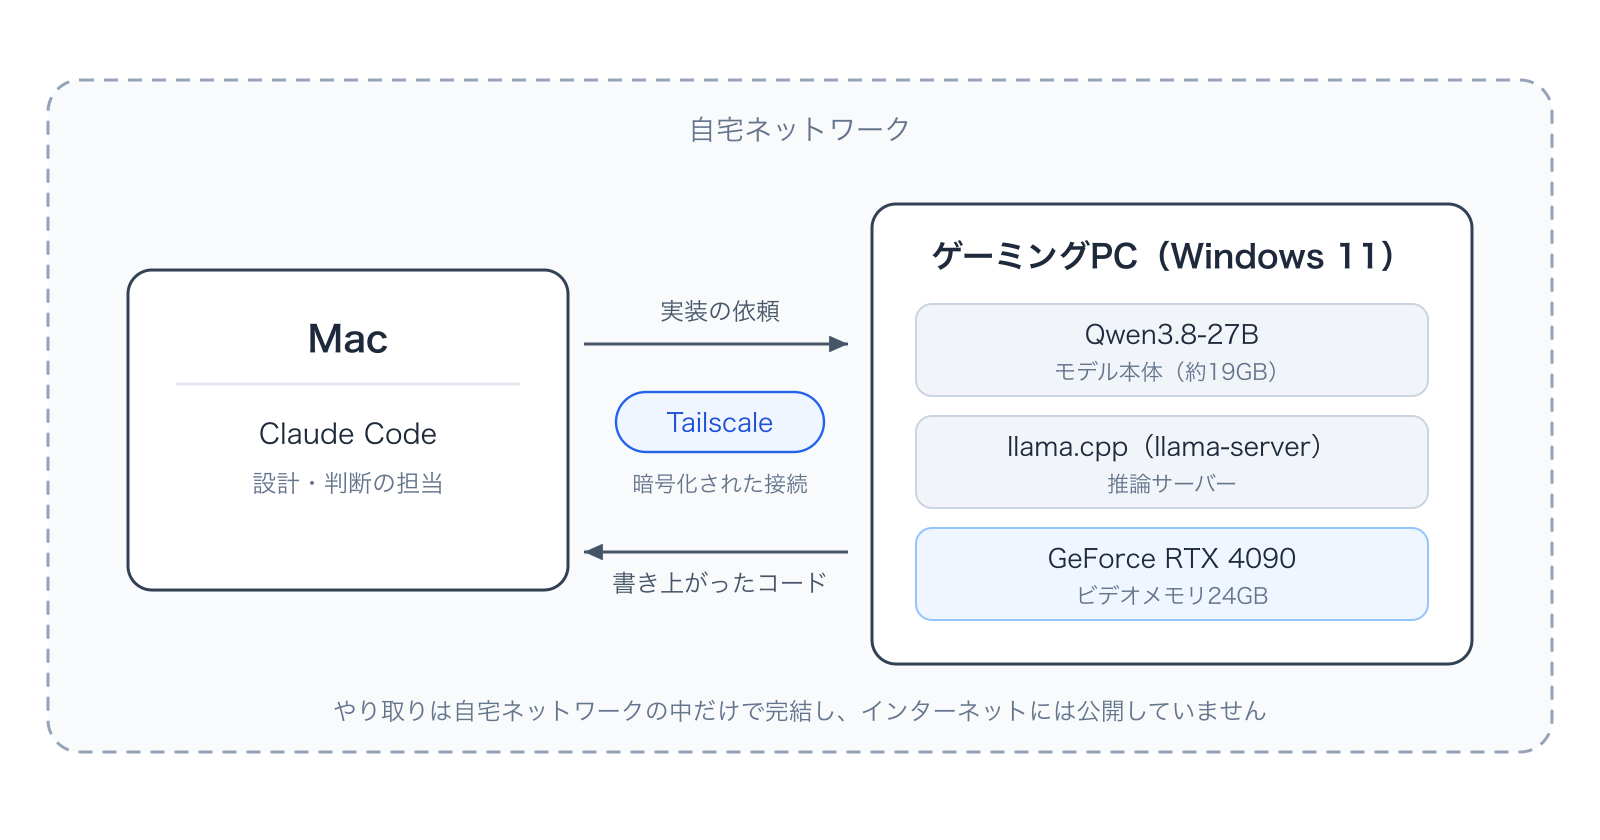Click the ビデオメモリ24GB caption
This screenshot has width=1600, height=840.
(x=1172, y=596)
